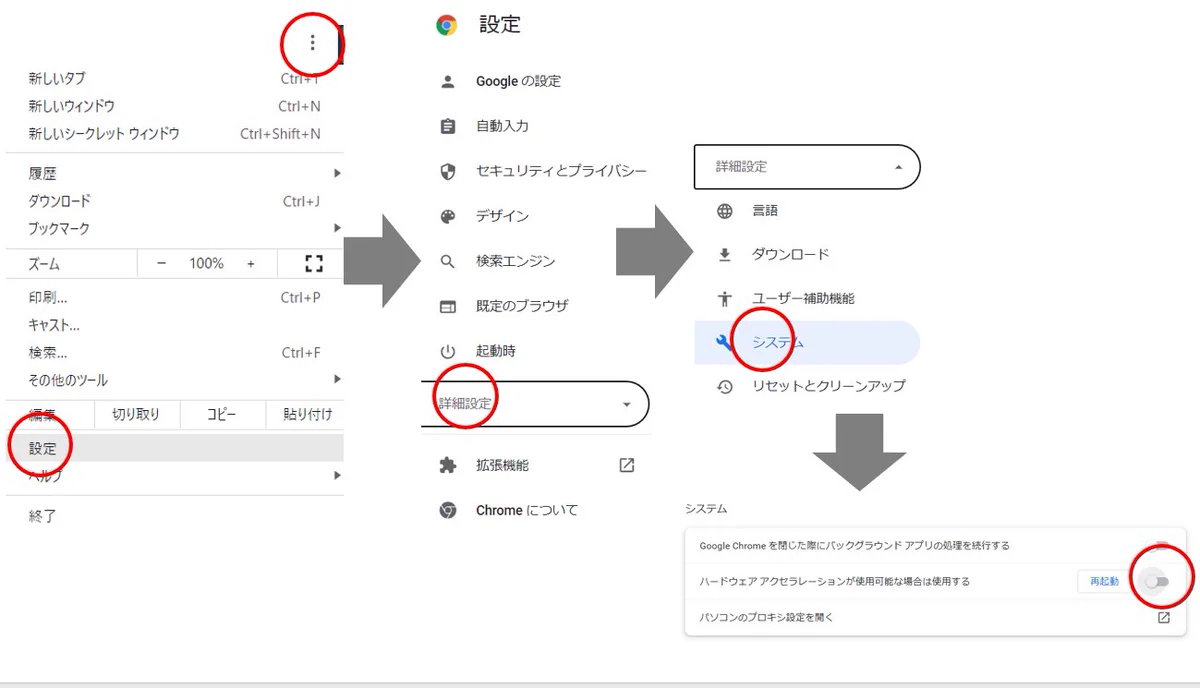Click zoom plus button

251,264
